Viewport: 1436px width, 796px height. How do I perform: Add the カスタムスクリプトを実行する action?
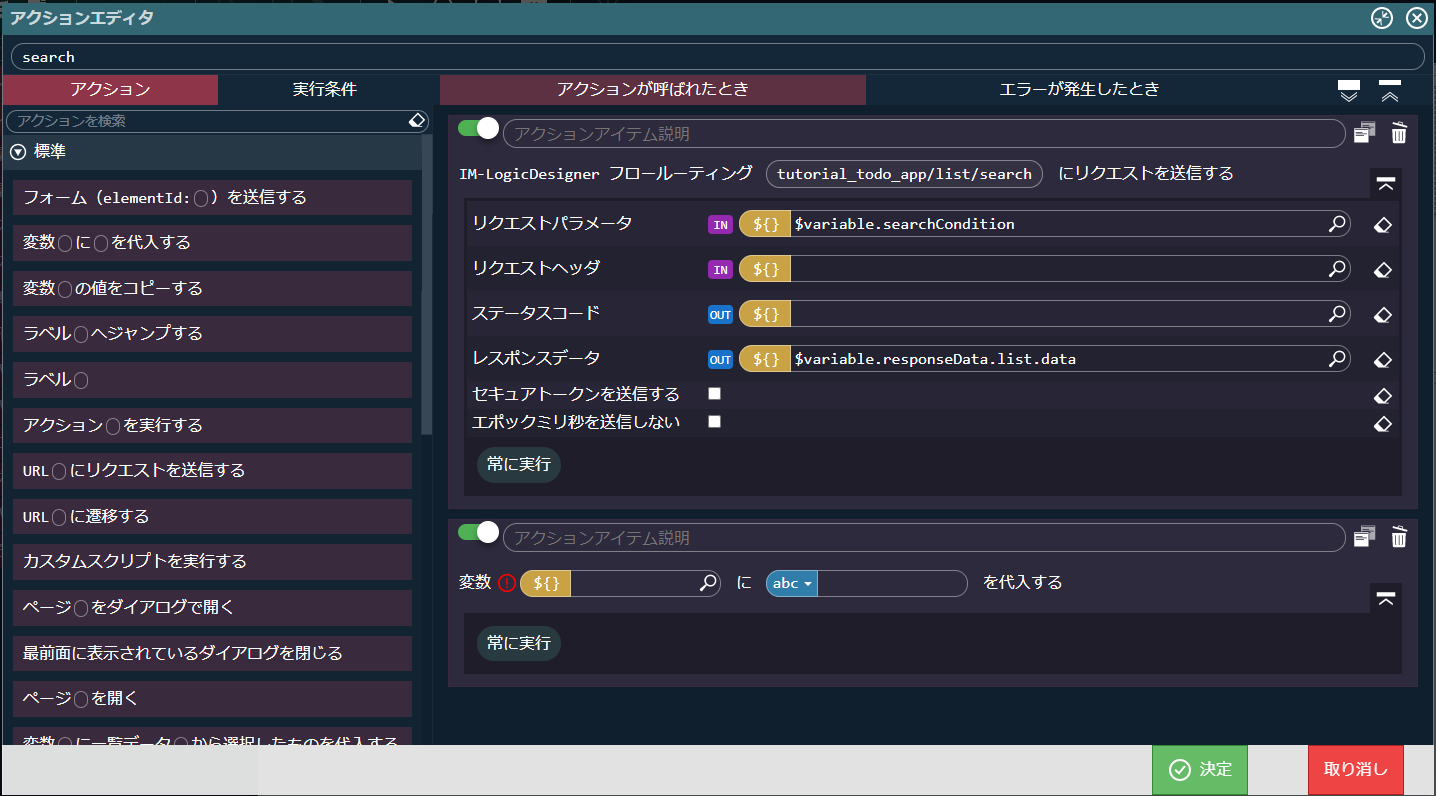[x=213, y=561]
